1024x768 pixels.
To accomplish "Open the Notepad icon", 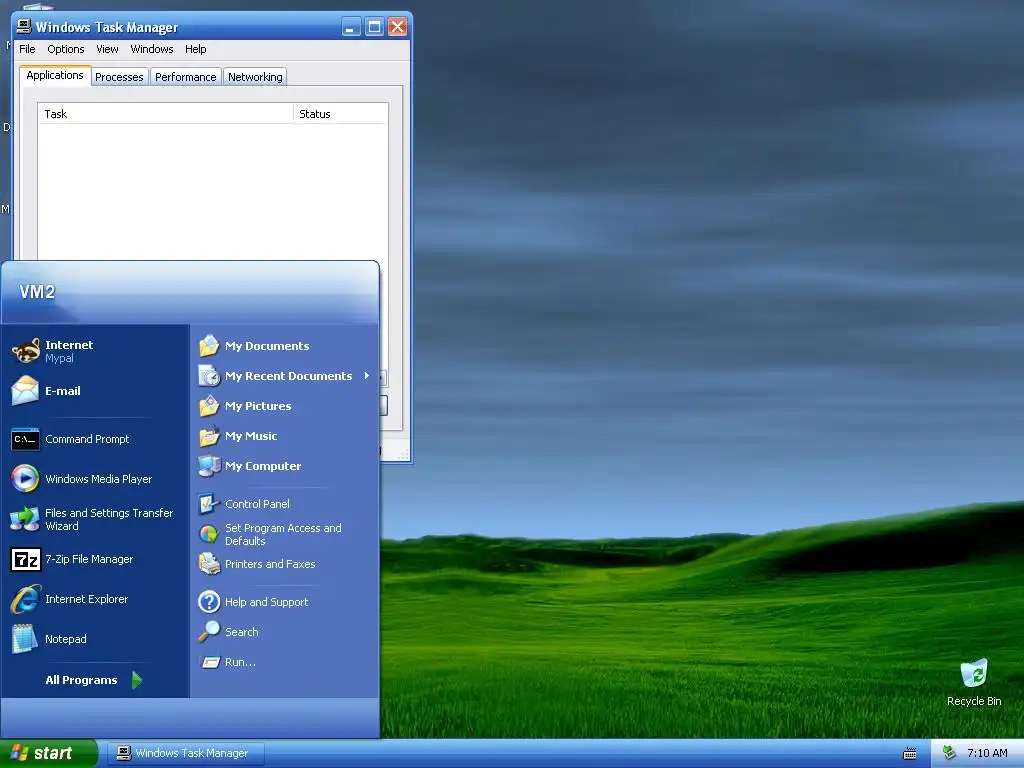I will pyautogui.click(x=25, y=639).
